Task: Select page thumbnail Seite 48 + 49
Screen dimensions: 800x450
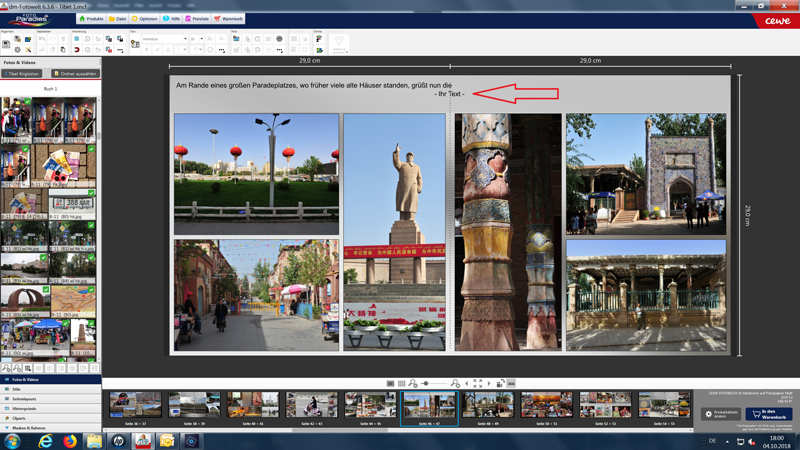Action: (x=488, y=406)
